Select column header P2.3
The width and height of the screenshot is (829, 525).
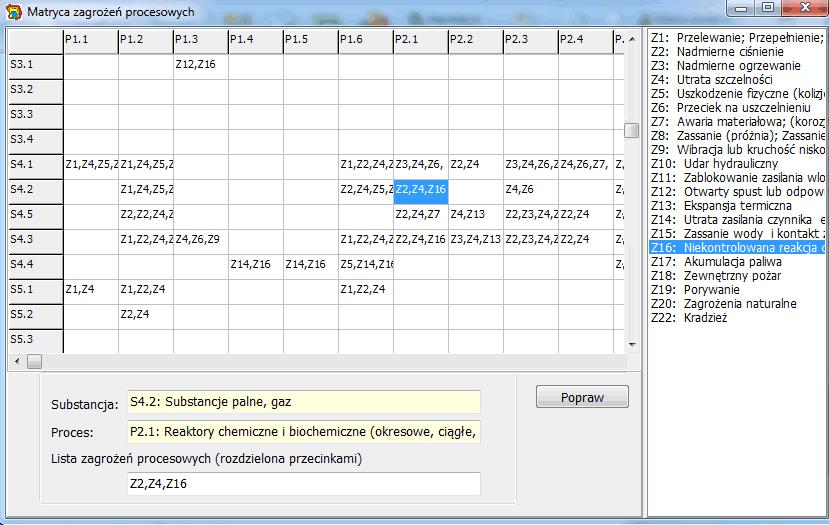click(x=531, y=42)
